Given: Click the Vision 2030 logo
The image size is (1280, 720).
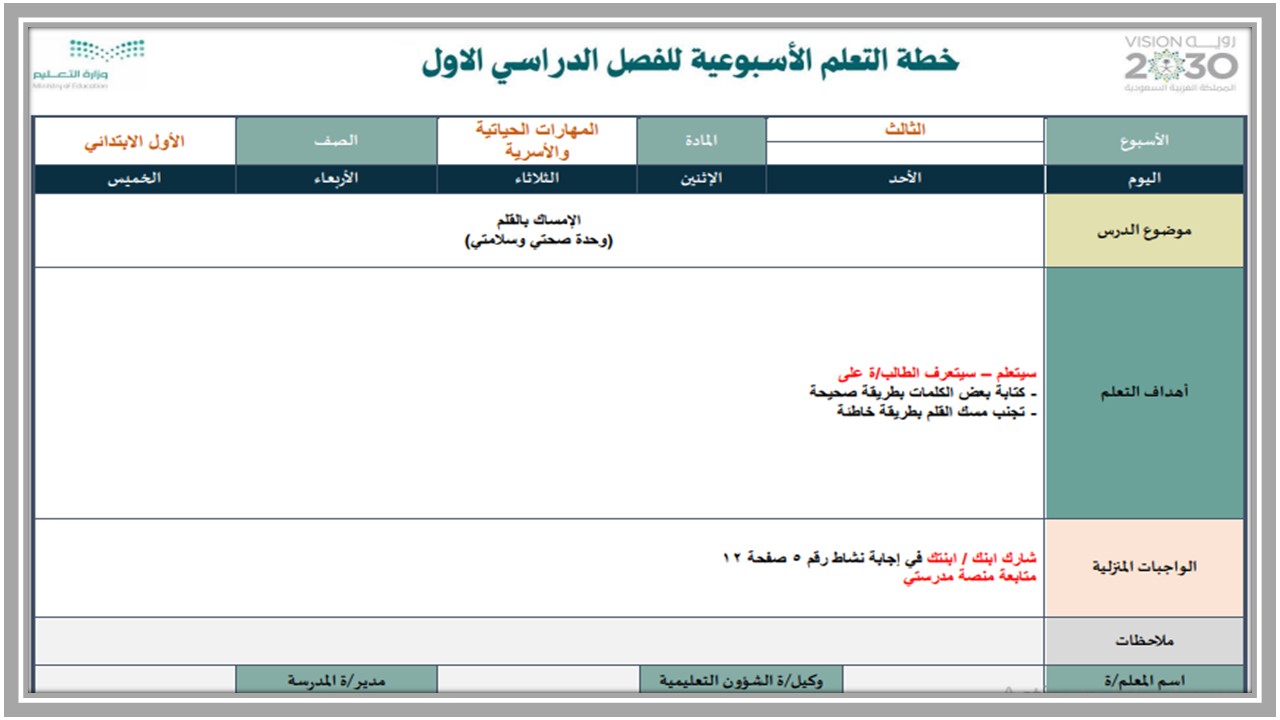Looking at the screenshot, I should click(1181, 64).
